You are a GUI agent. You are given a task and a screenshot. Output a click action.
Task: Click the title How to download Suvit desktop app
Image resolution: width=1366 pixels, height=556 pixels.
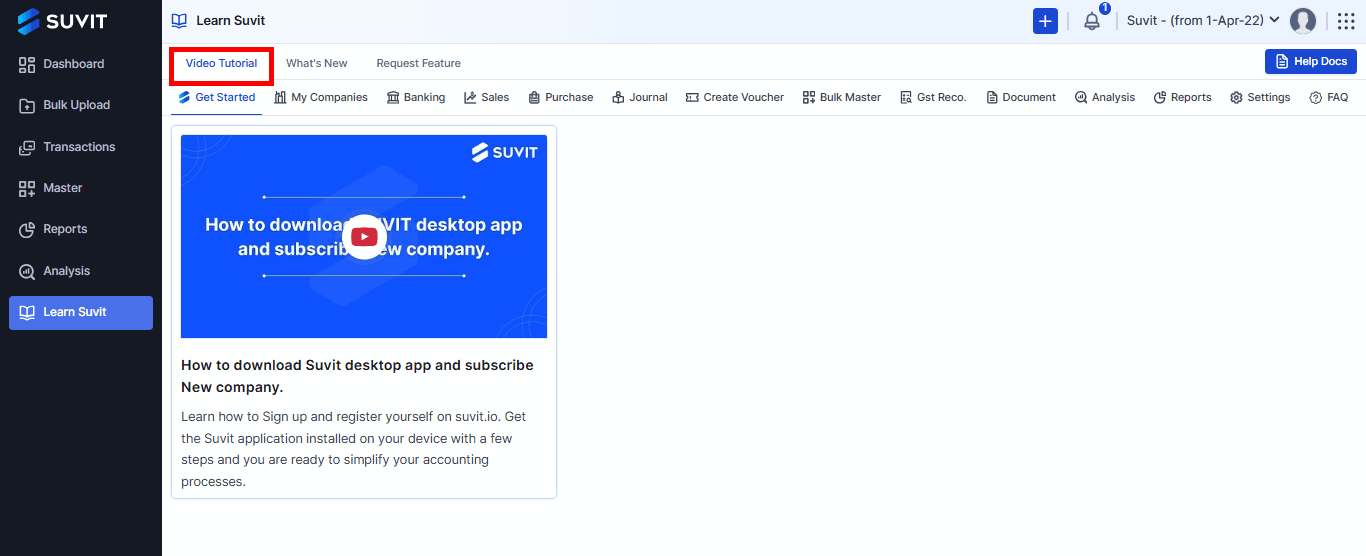tap(357, 376)
